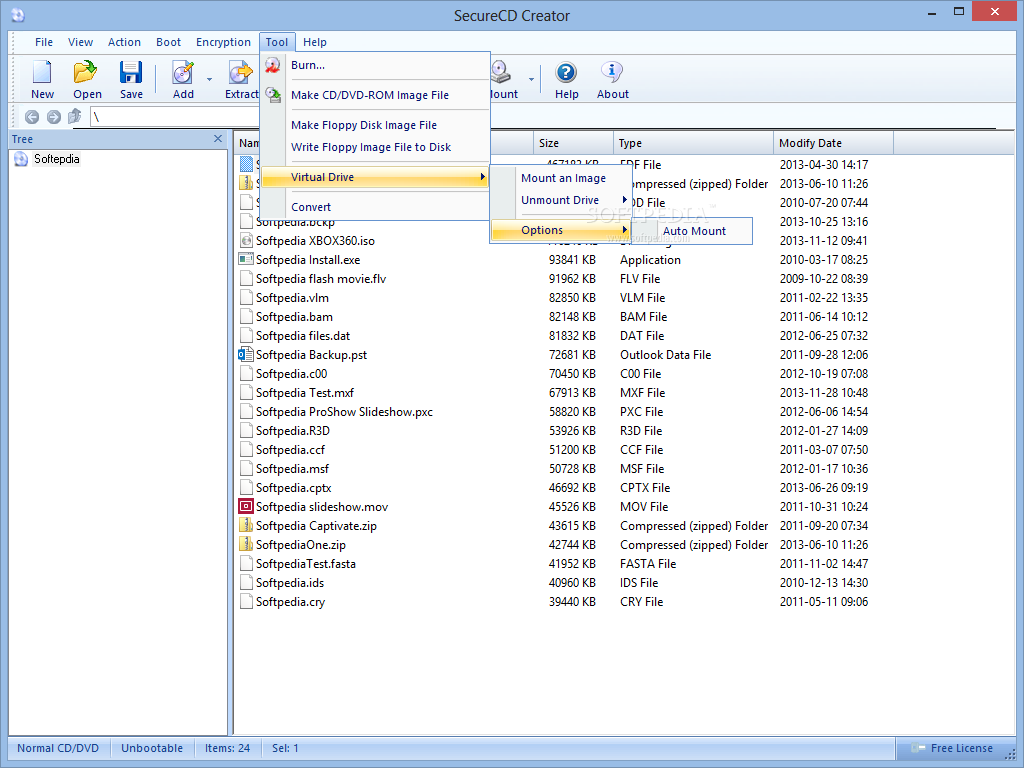Sort by the Size column header
1024x768 pixels.
pyautogui.click(x=573, y=143)
